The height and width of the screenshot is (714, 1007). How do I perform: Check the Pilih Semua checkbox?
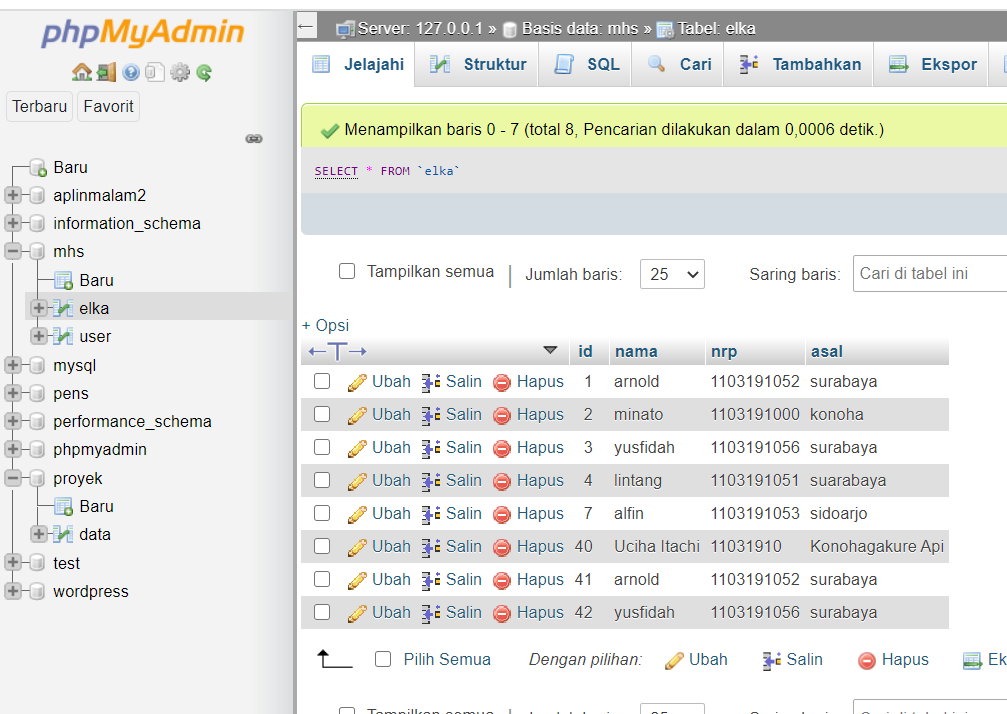pyautogui.click(x=383, y=659)
